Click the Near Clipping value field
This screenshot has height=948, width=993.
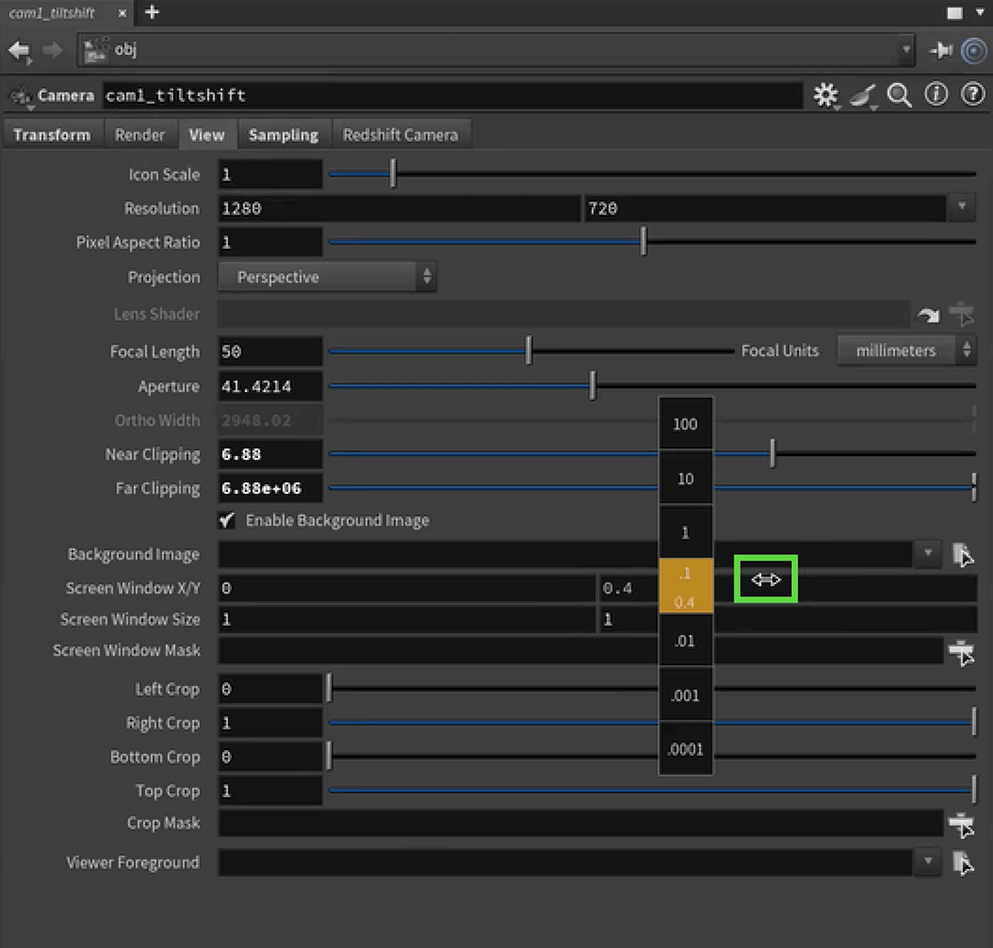(270, 454)
